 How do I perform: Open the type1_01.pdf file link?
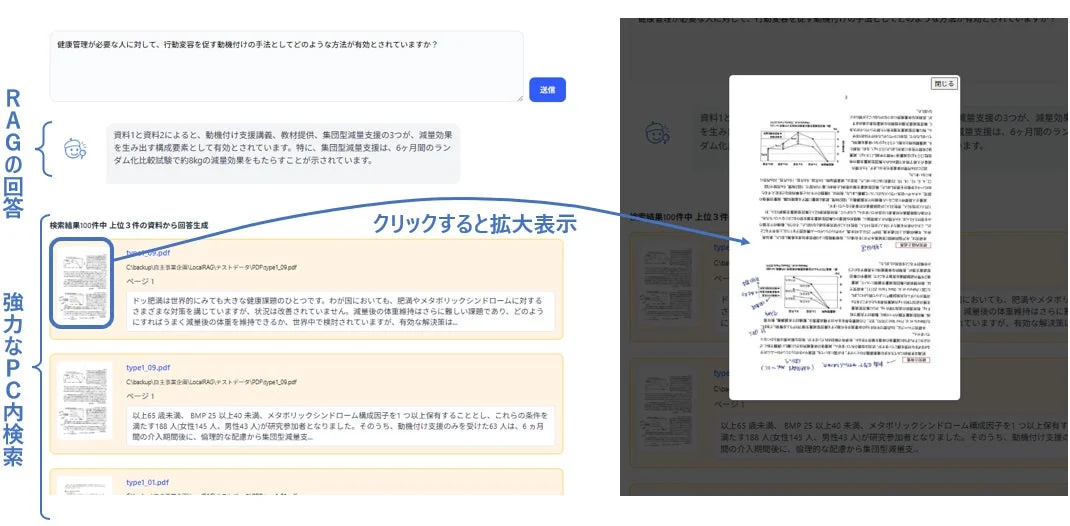(147, 482)
